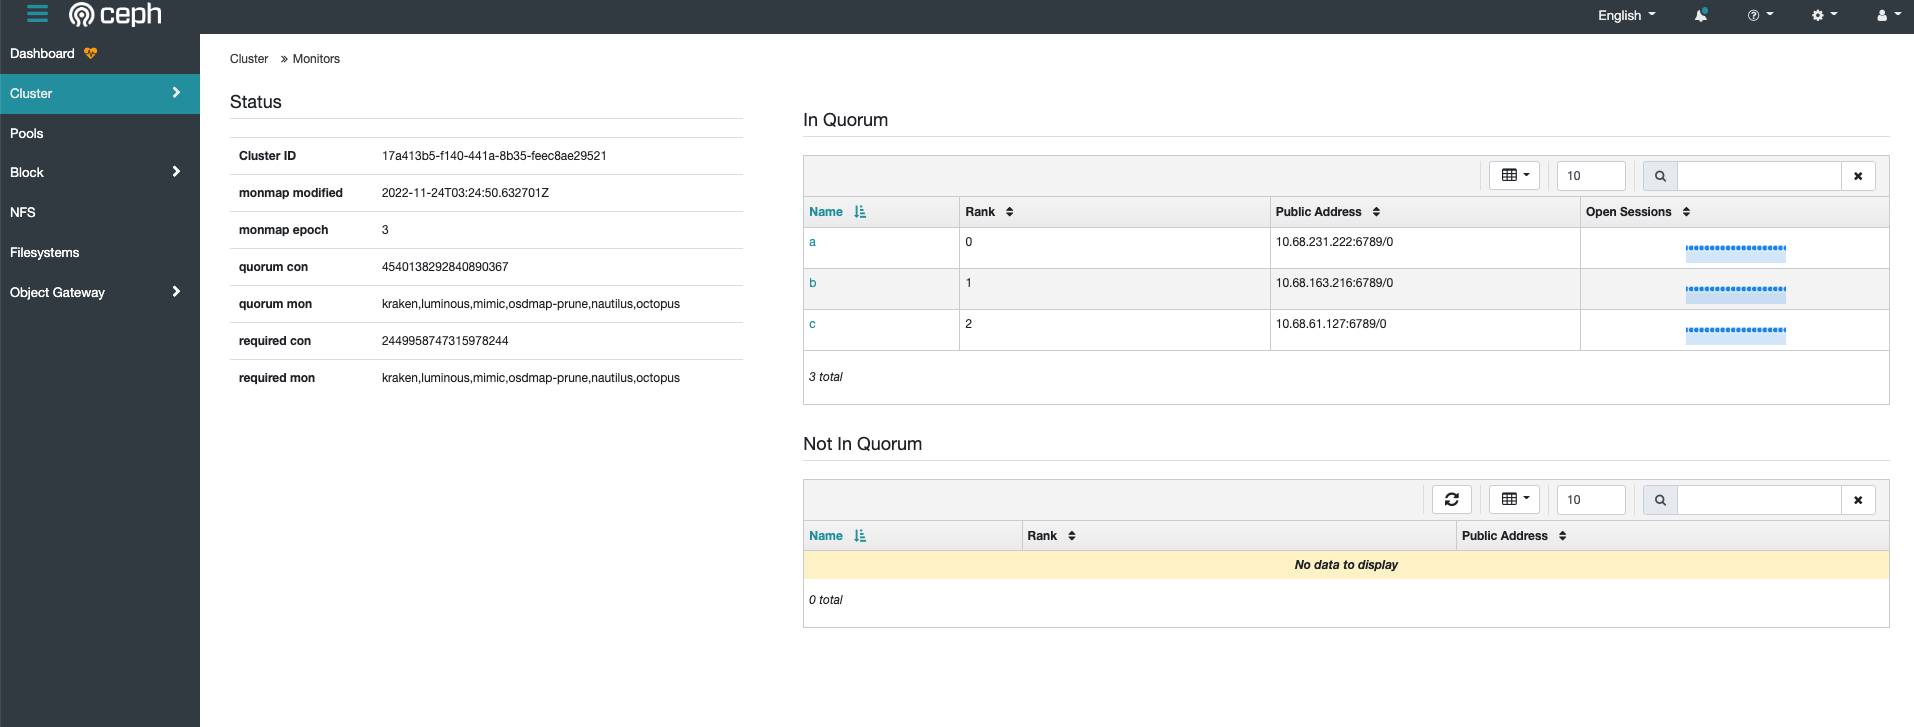
Task: Select Cluster ID value 17a413b5-f140-441a-8b35-feec8ae29521
Action: (494, 156)
